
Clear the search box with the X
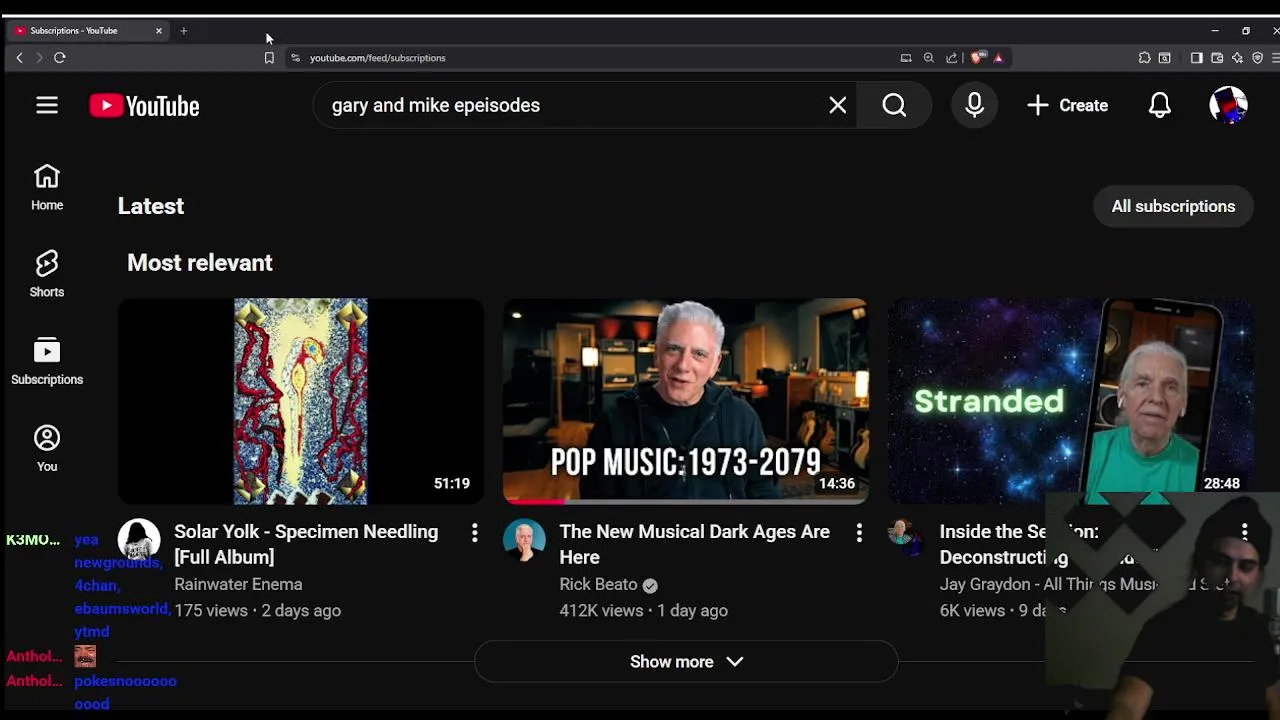tap(838, 105)
